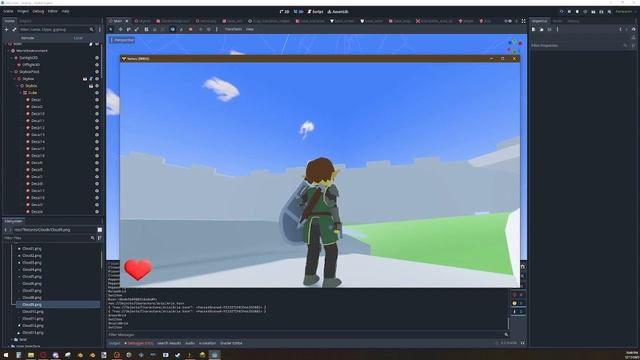Open the Perspective view menu
Screen dimensions: 640x360
click(x=122, y=40)
